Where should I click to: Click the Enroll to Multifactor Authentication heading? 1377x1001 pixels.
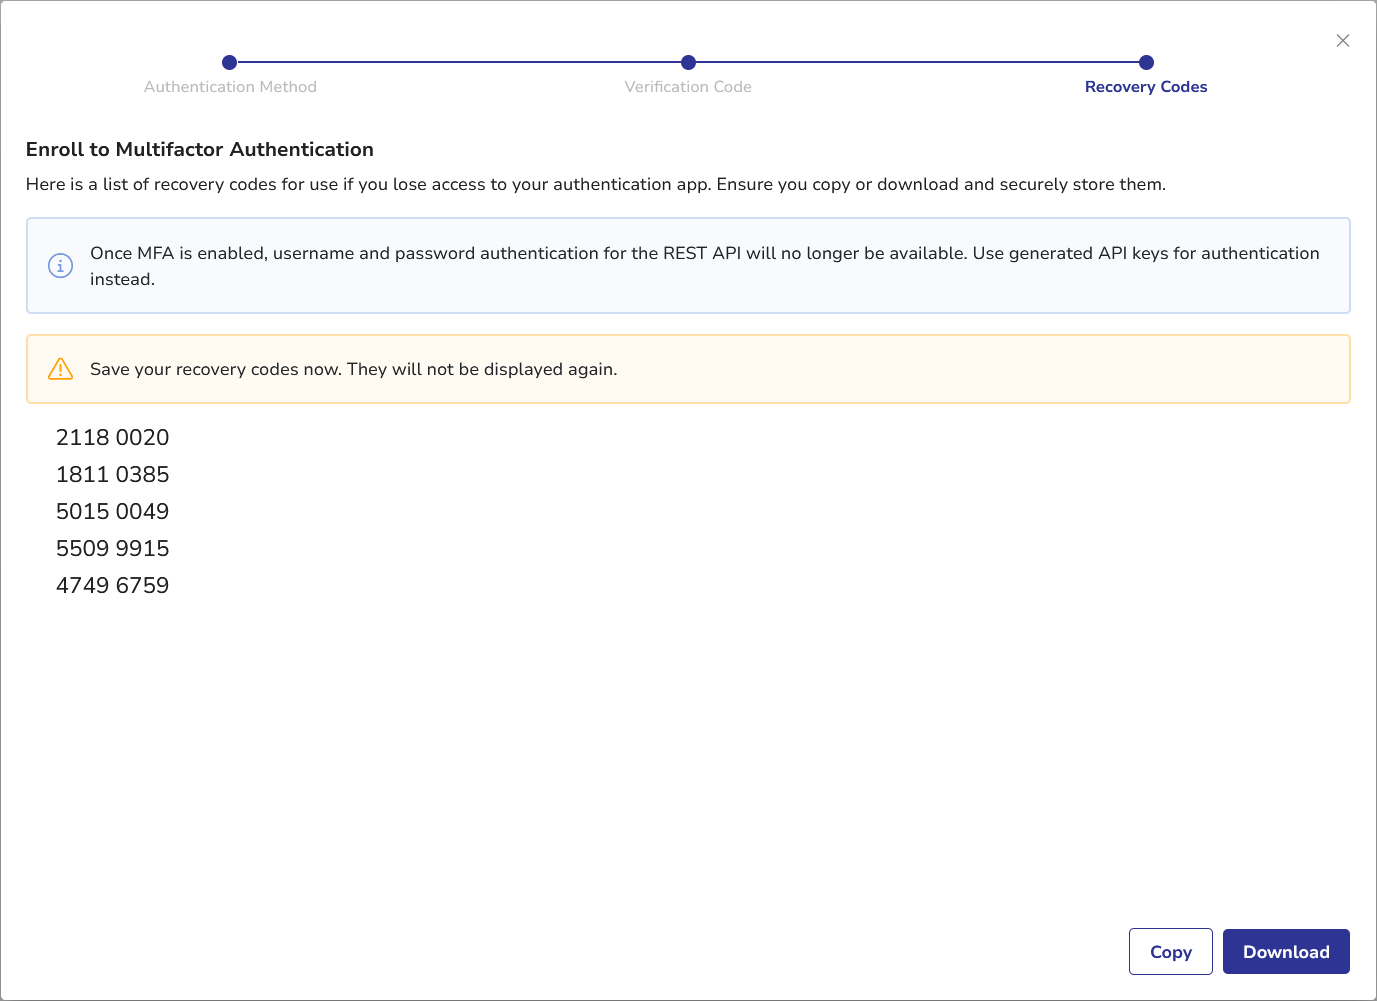click(200, 149)
